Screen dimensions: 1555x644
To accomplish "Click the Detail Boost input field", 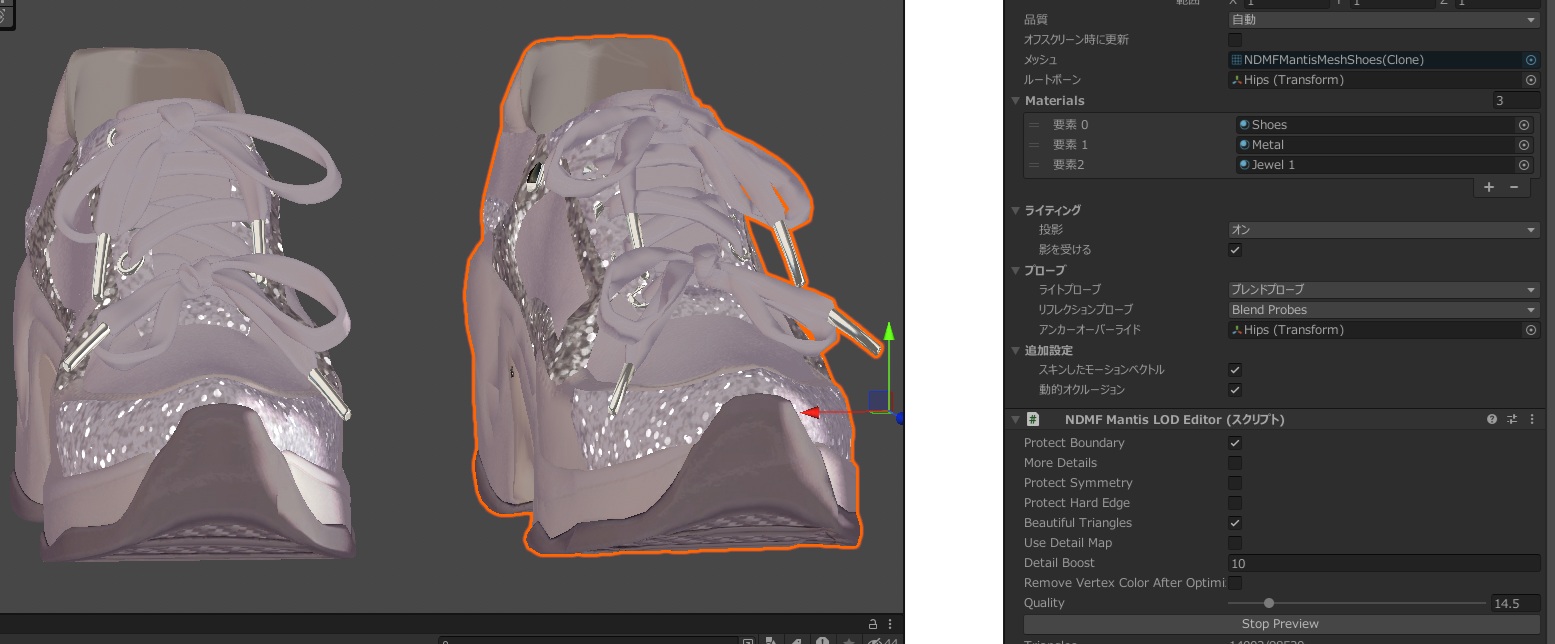I will coord(1383,563).
